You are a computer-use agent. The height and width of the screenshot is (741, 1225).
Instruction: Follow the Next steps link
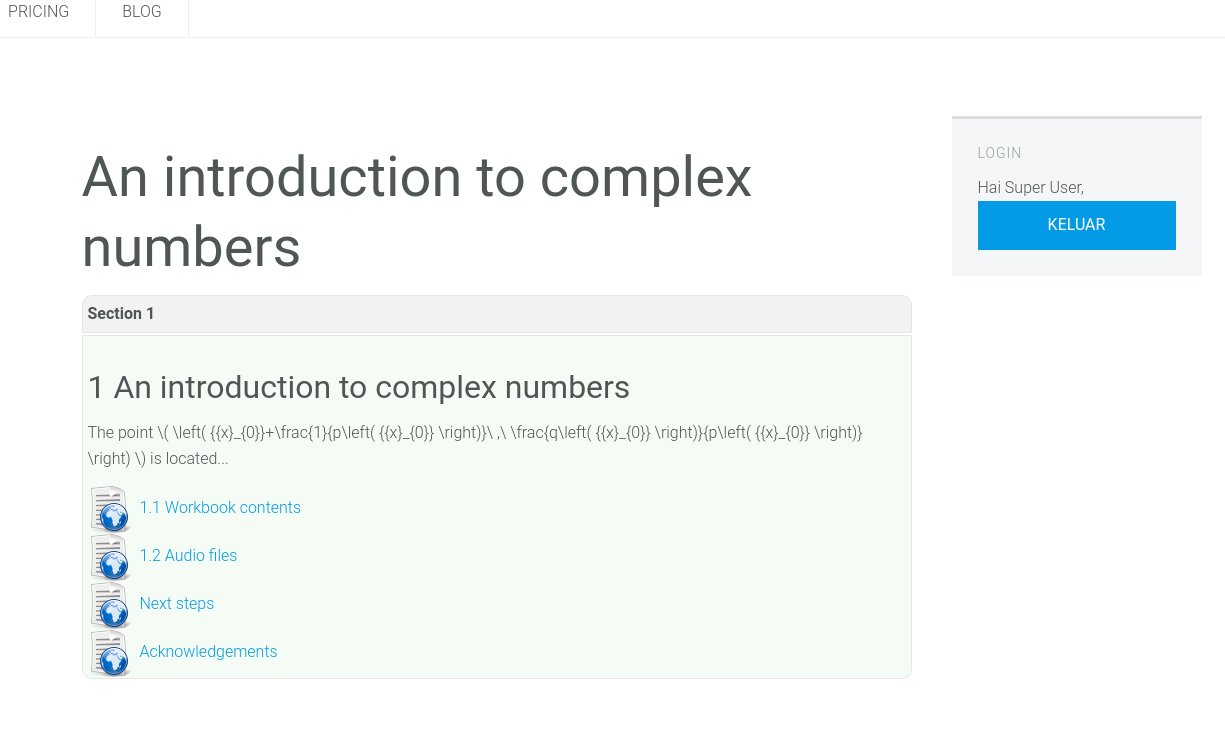click(176, 604)
